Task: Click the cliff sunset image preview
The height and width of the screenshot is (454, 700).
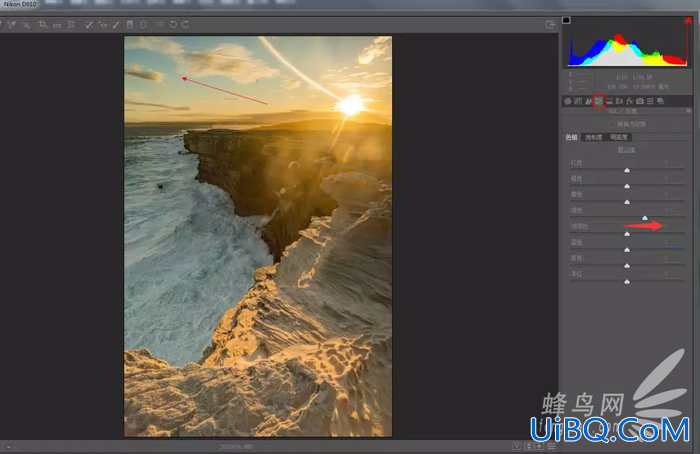Action: point(258,237)
